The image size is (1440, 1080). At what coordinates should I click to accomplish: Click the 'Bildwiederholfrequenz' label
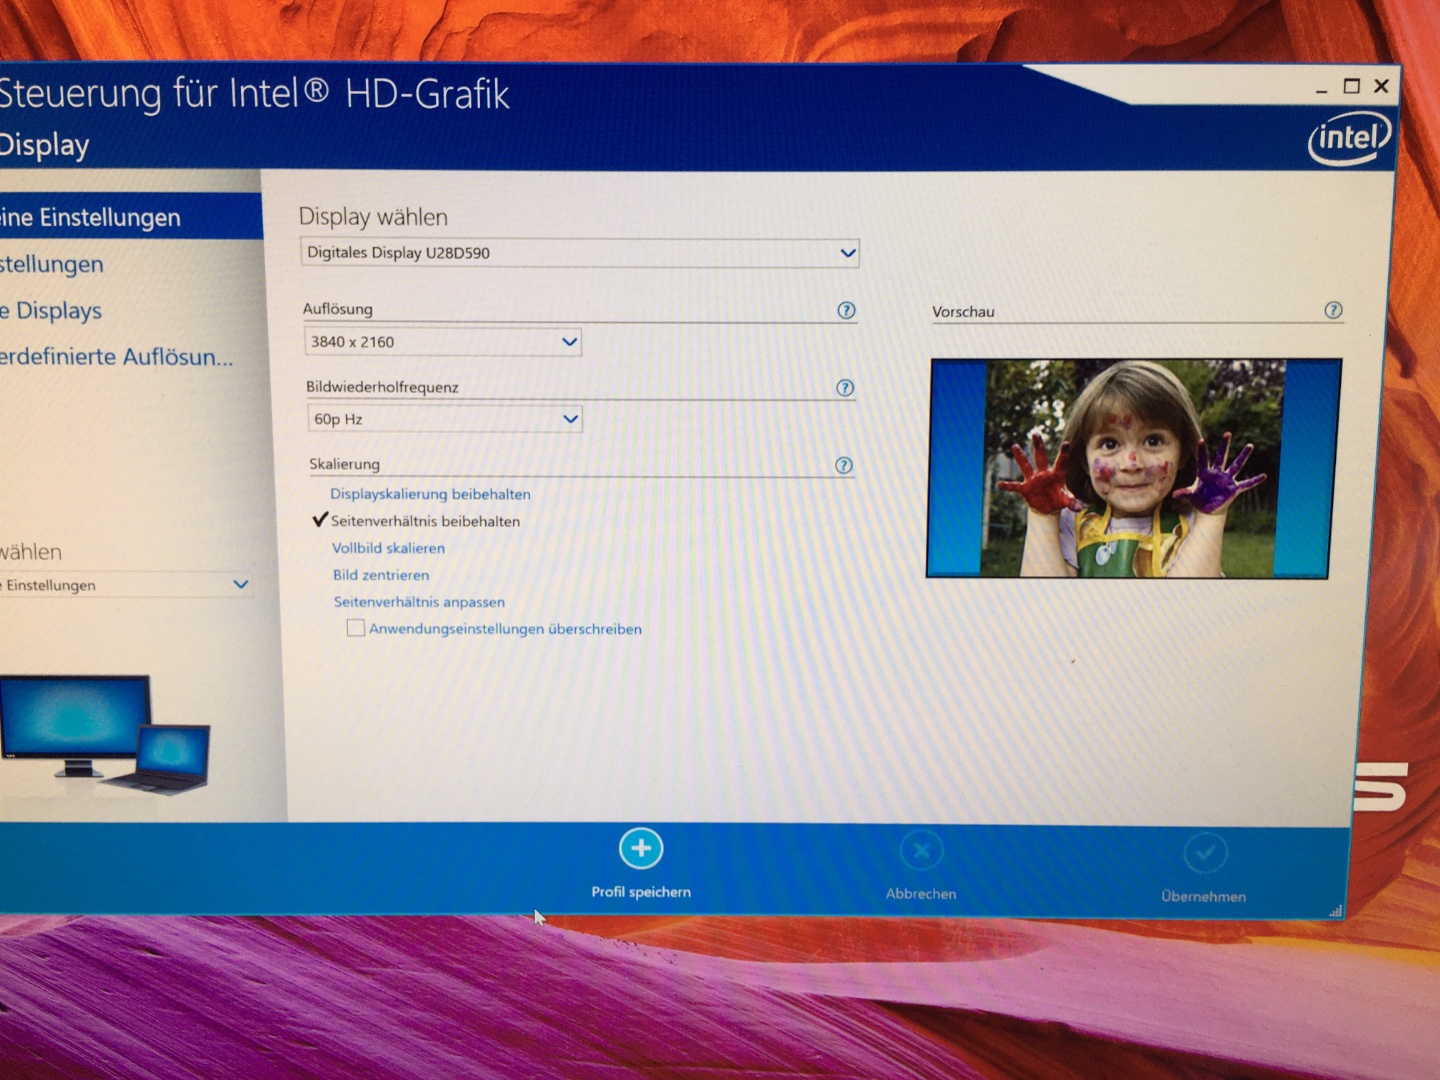pyautogui.click(x=382, y=387)
